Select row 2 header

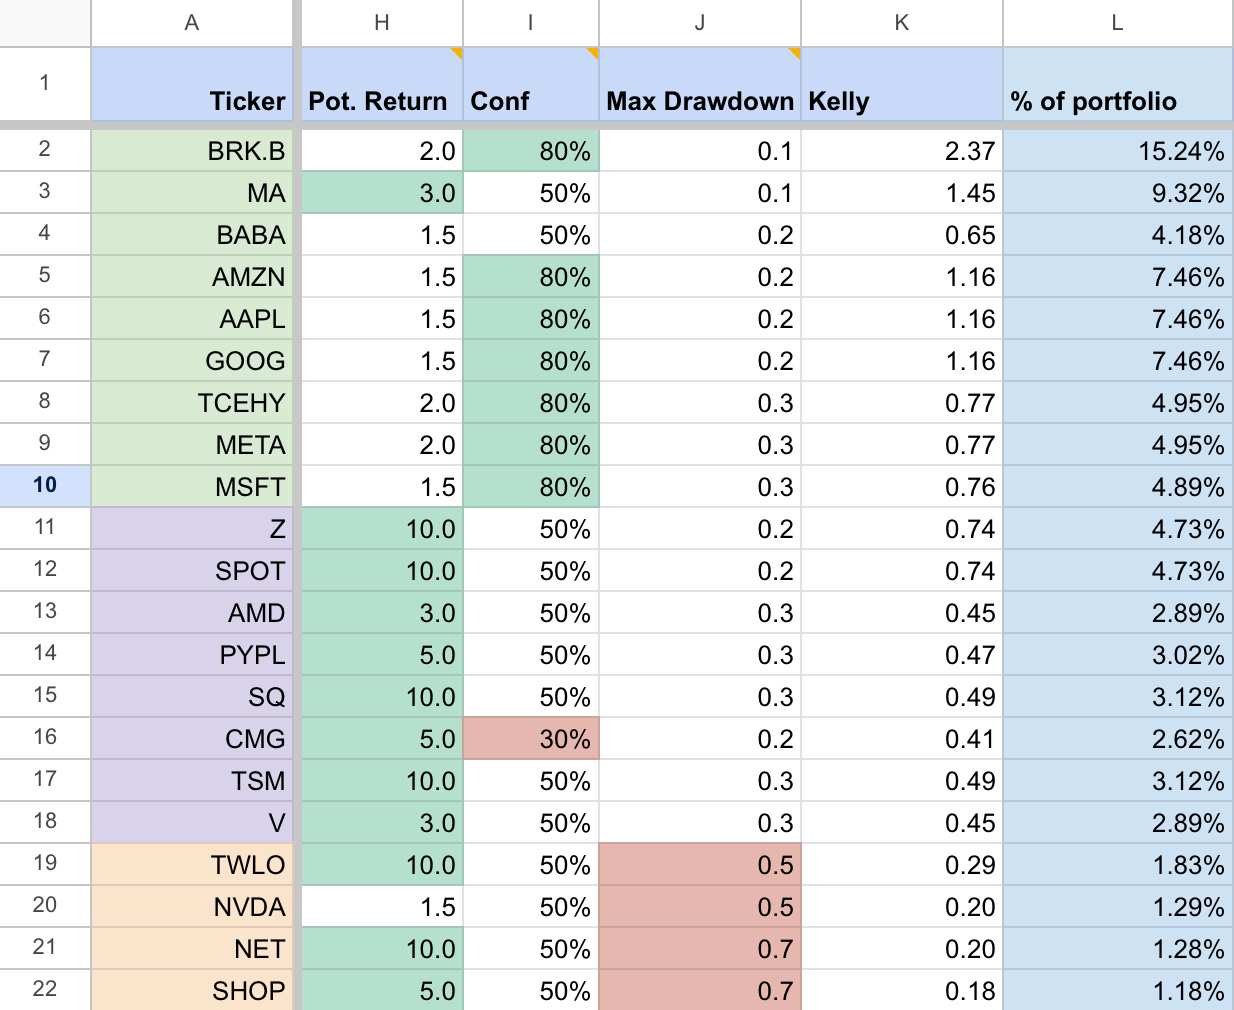45,150
